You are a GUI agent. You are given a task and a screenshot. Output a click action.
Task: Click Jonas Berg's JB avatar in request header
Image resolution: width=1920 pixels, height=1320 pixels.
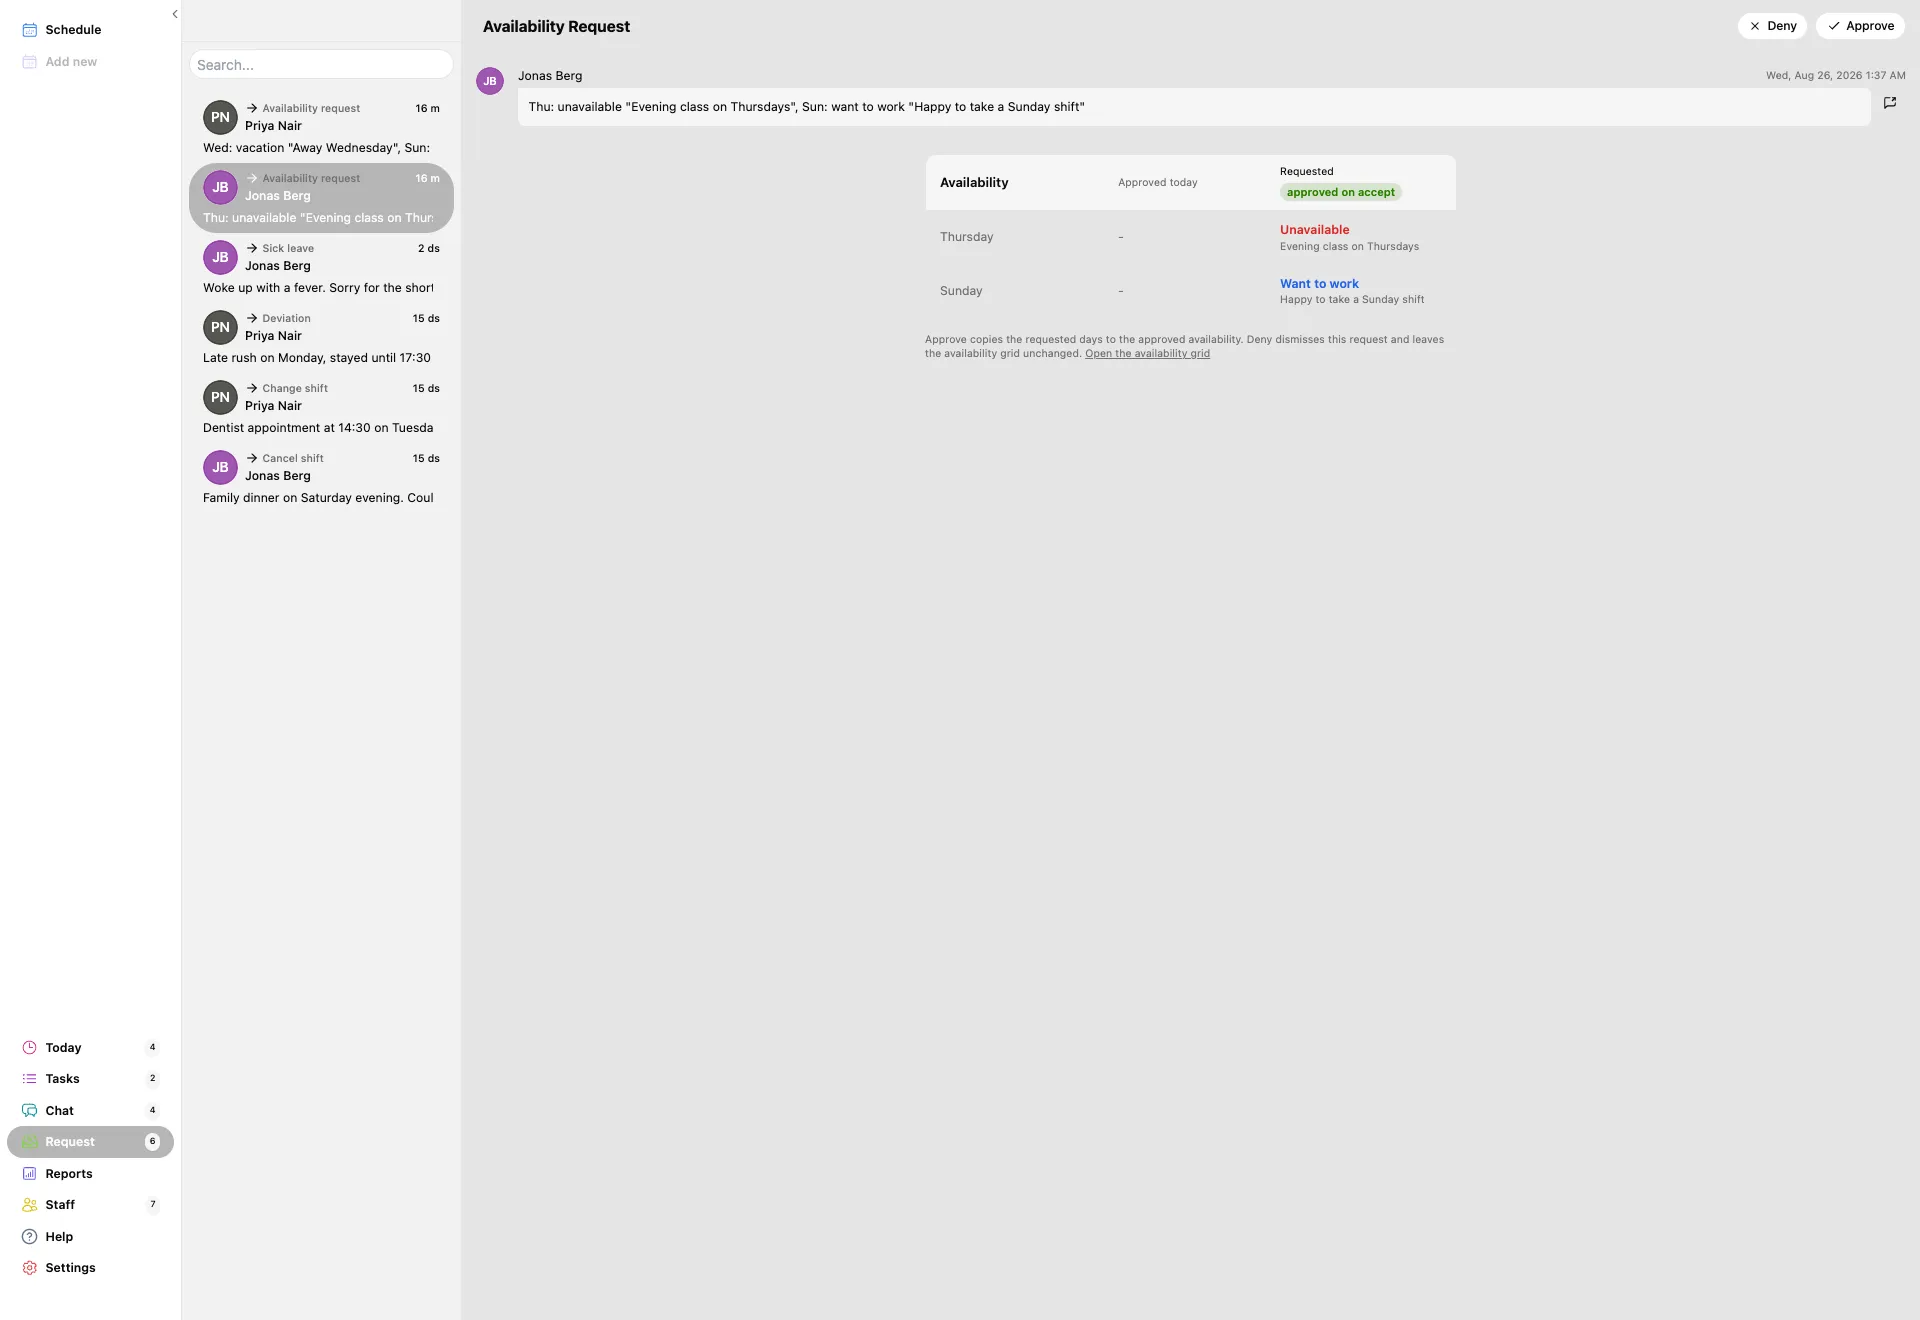(x=490, y=81)
